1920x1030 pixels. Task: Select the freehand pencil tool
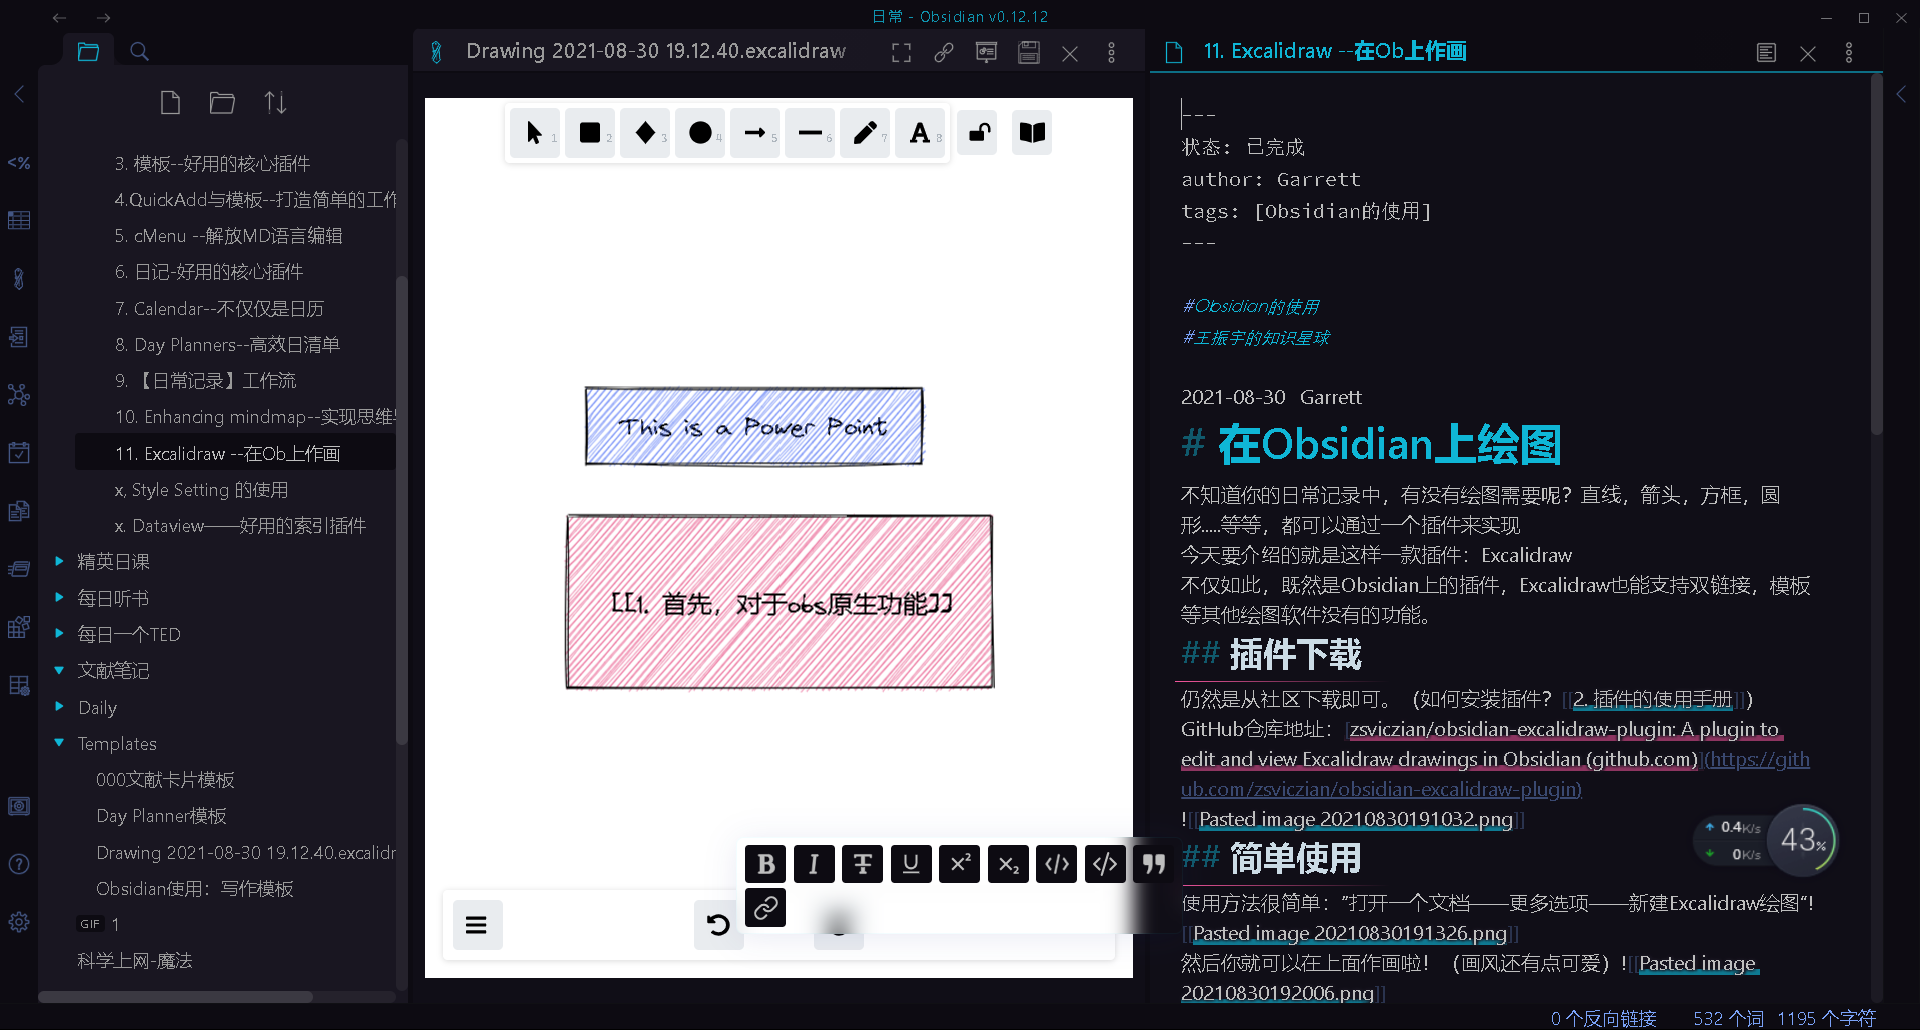[865, 132]
